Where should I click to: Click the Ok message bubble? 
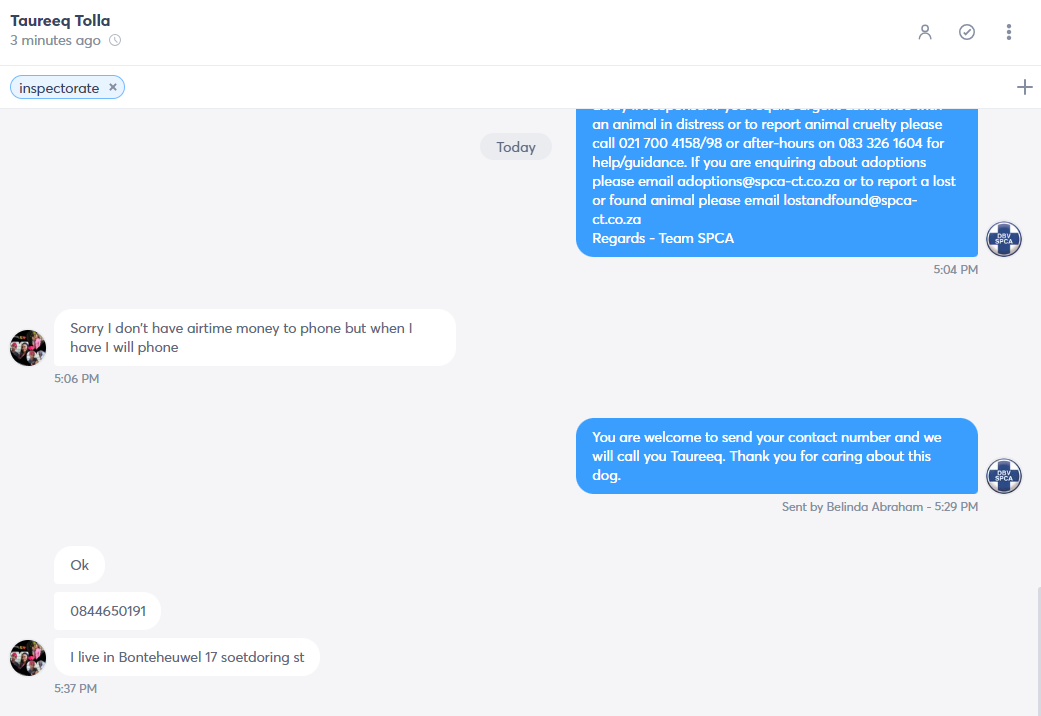[80, 565]
